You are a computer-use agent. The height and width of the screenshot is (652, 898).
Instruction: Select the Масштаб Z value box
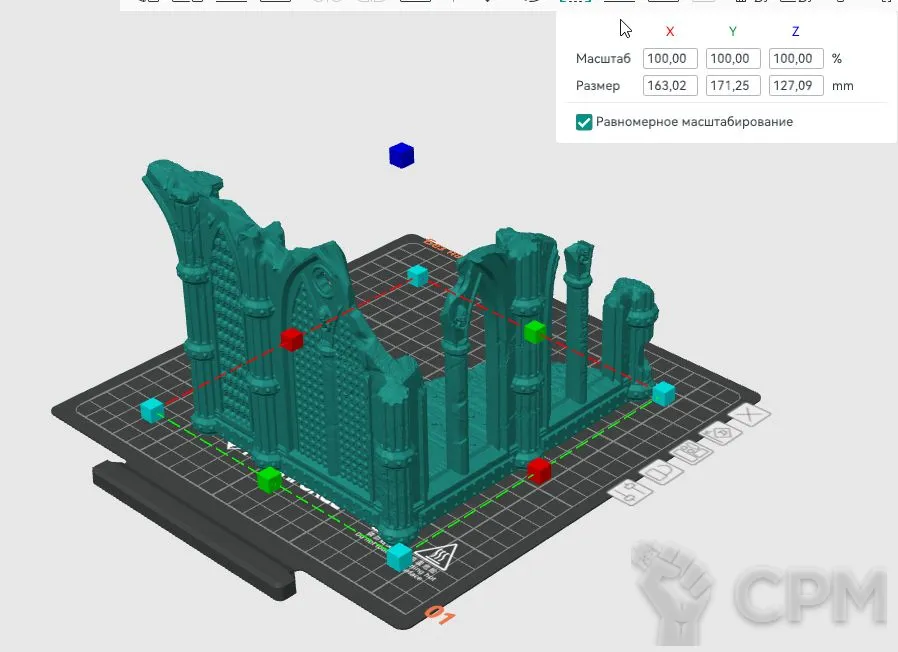(796, 59)
